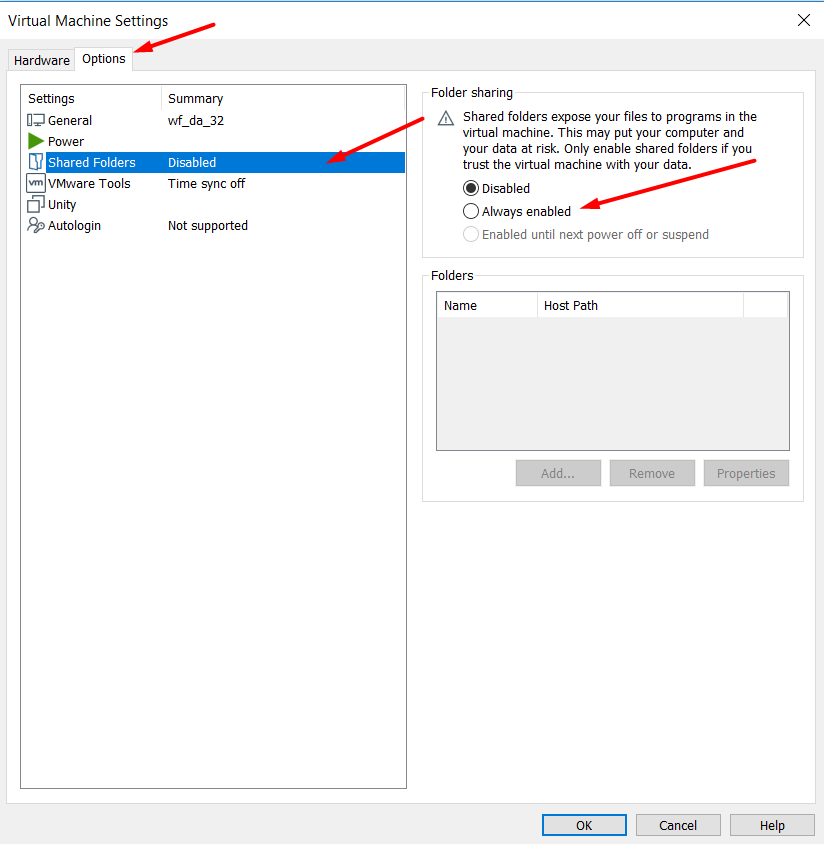Screen dimensions: 824x844
Task: Click the Name column header in Folders
Action: pyautogui.click(x=487, y=305)
